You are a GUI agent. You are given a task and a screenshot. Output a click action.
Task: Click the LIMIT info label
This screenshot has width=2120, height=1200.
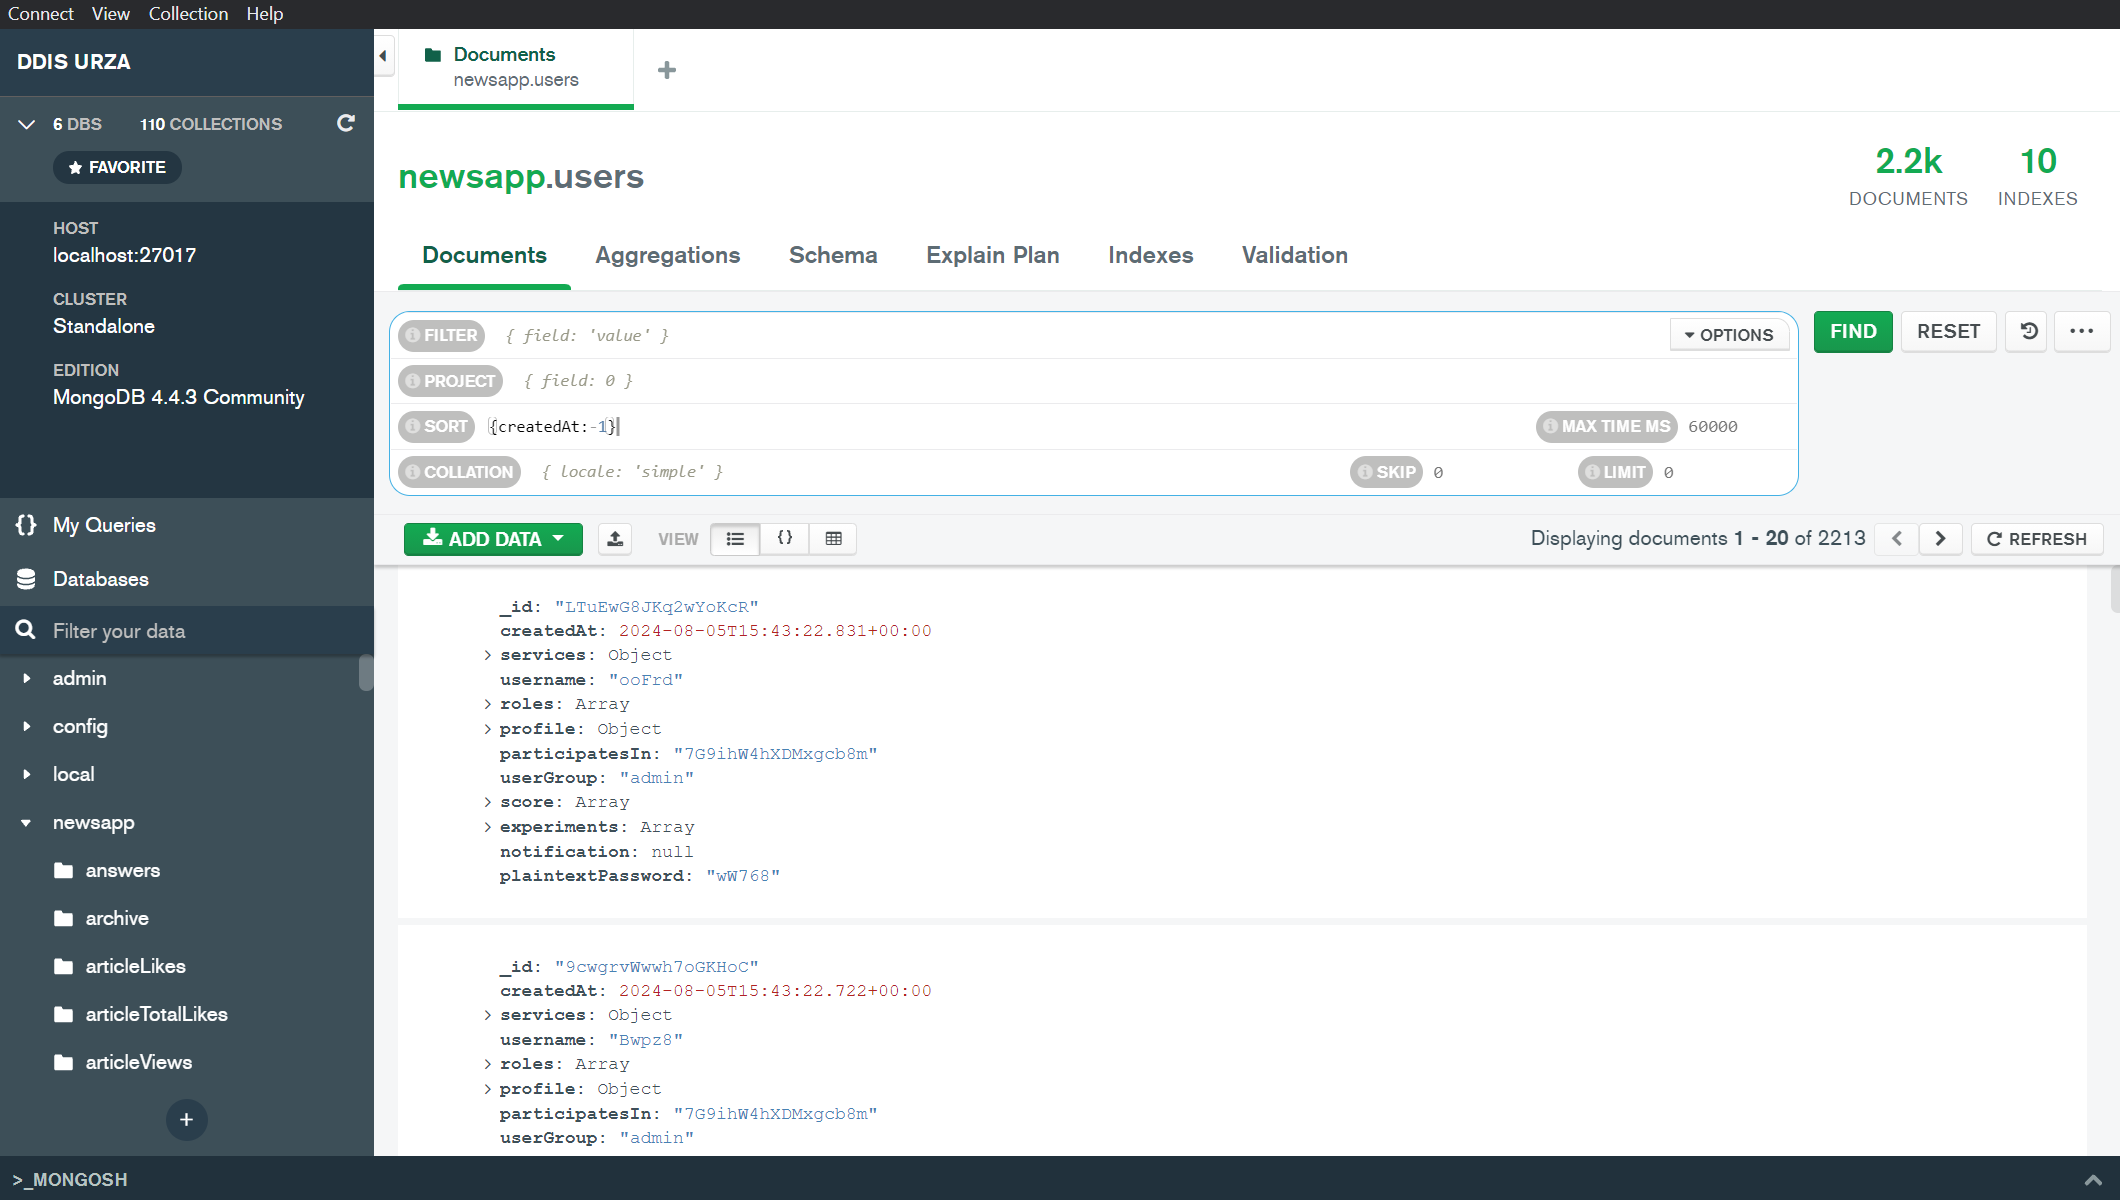pyautogui.click(x=1615, y=472)
